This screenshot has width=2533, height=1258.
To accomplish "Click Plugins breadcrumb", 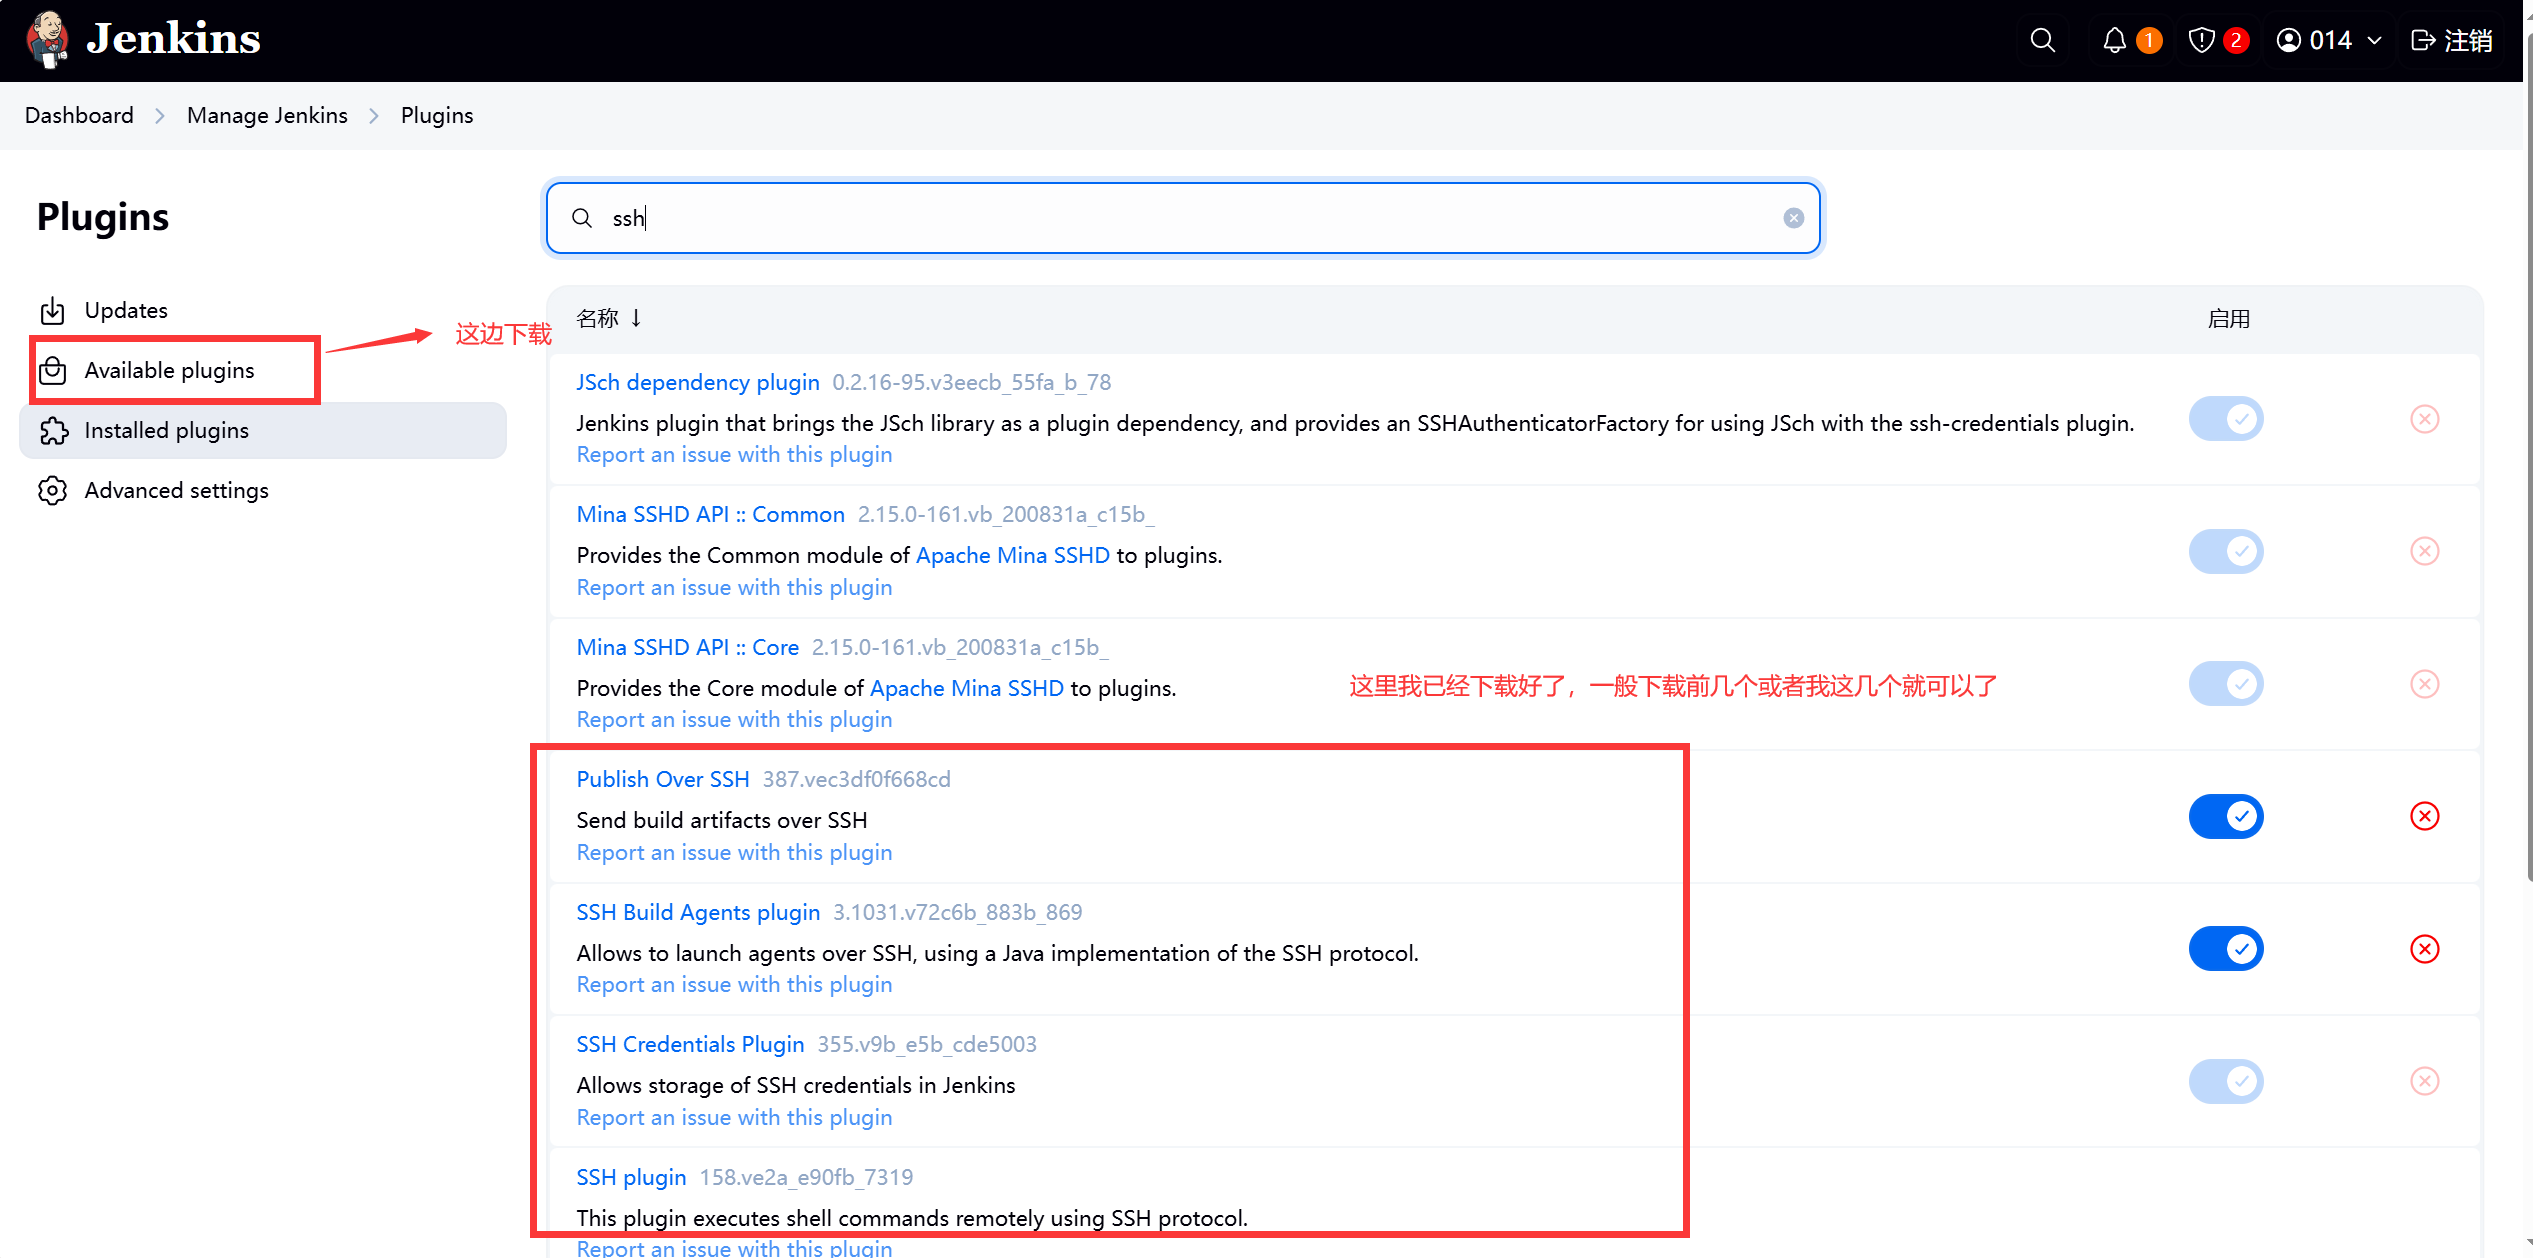I will click(437, 116).
